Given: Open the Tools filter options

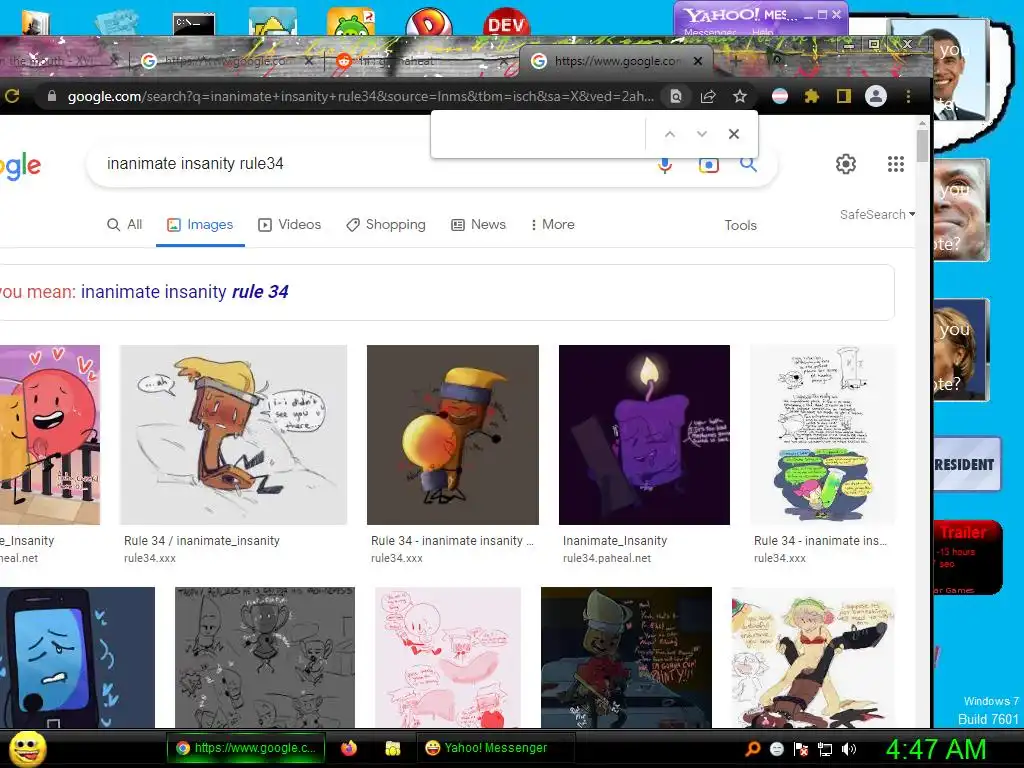Looking at the screenshot, I should coord(741,225).
